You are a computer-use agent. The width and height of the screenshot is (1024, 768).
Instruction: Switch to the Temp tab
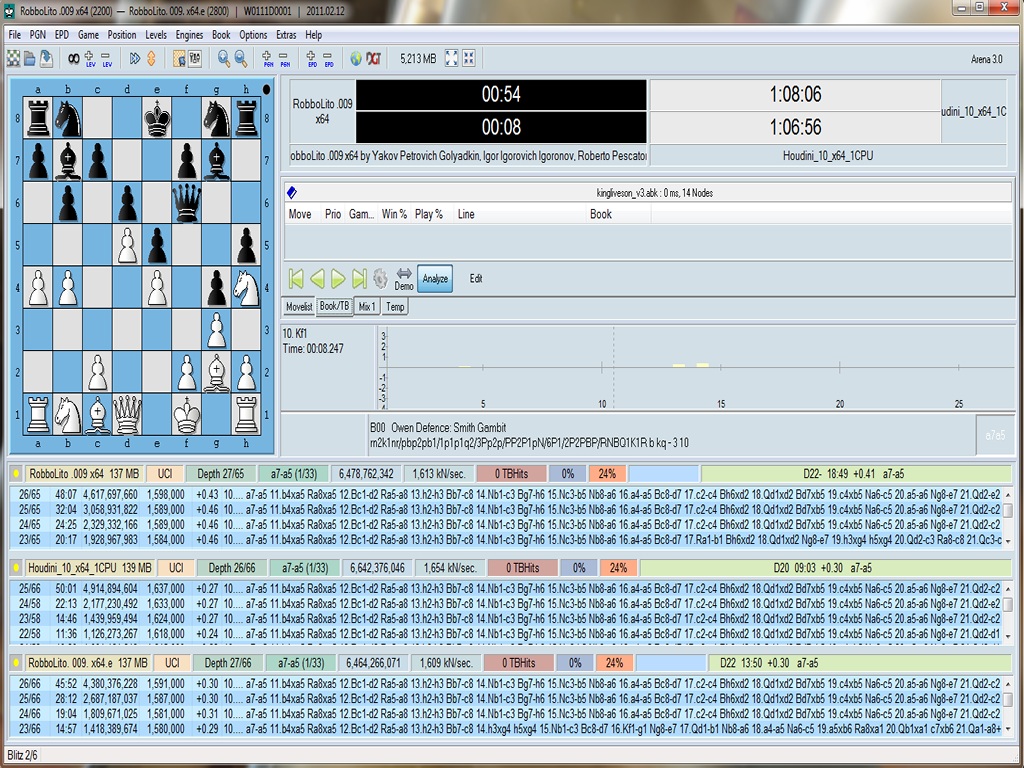395,306
